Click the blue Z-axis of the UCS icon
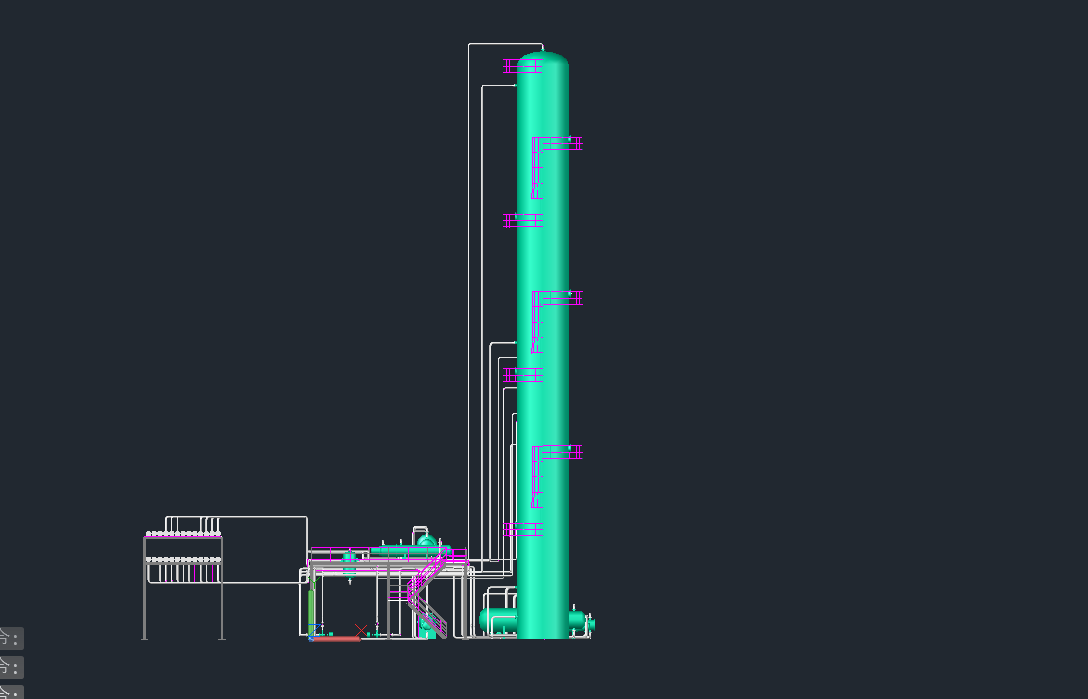The width and height of the screenshot is (1088, 699). 313,631
